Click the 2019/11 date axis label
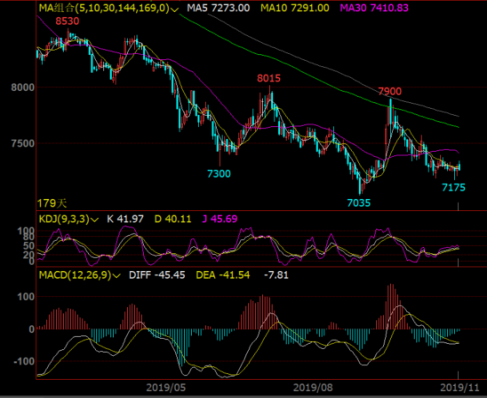 [x=460, y=387]
